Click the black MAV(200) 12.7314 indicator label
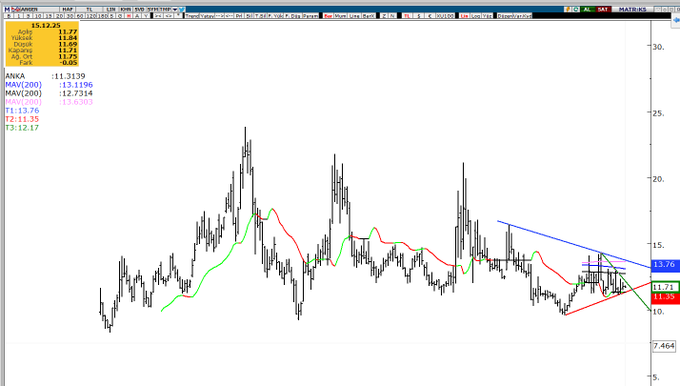The width and height of the screenshot is (680, 386). [49, 93]
